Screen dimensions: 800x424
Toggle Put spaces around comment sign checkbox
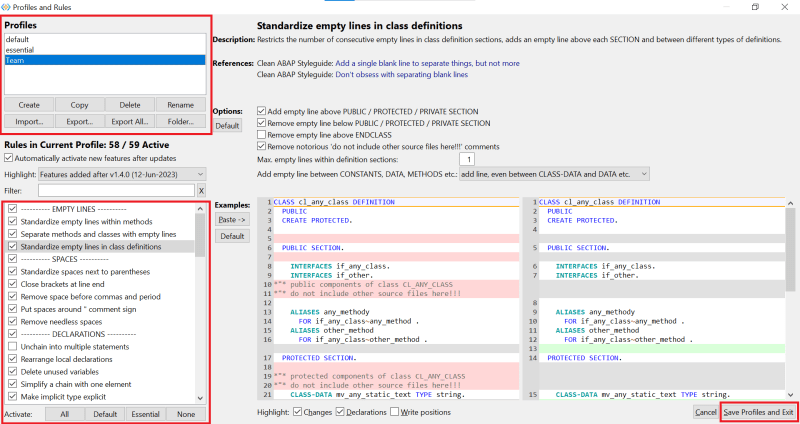[12, 309]
